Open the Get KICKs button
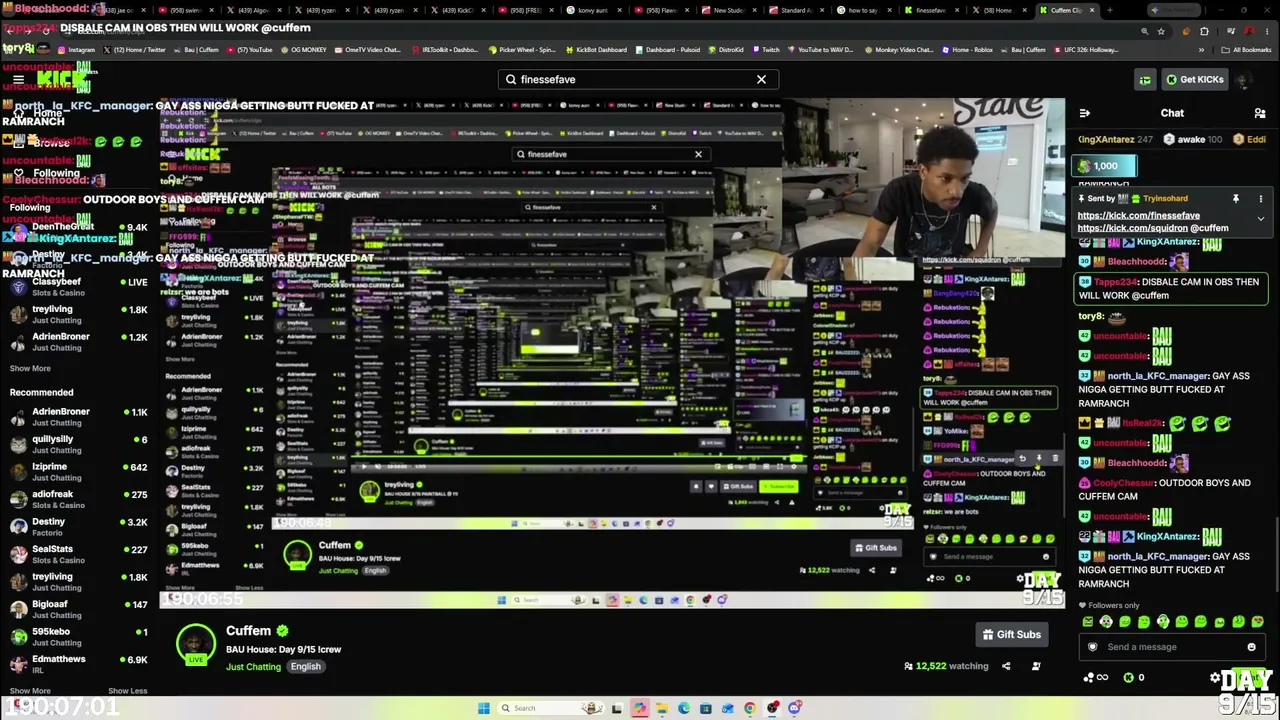 1193,79
